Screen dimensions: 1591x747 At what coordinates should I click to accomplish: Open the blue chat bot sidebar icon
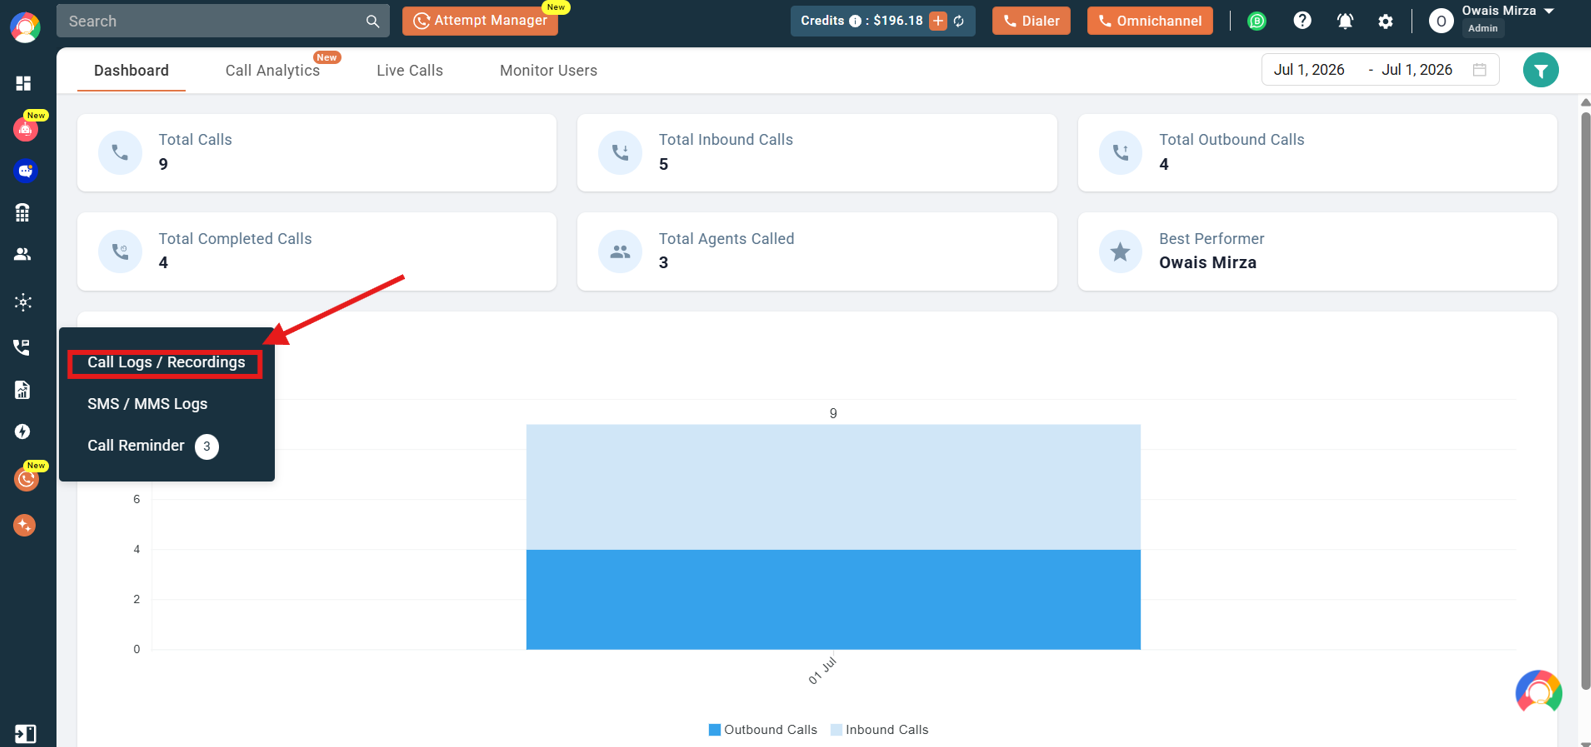pos(25,171)
